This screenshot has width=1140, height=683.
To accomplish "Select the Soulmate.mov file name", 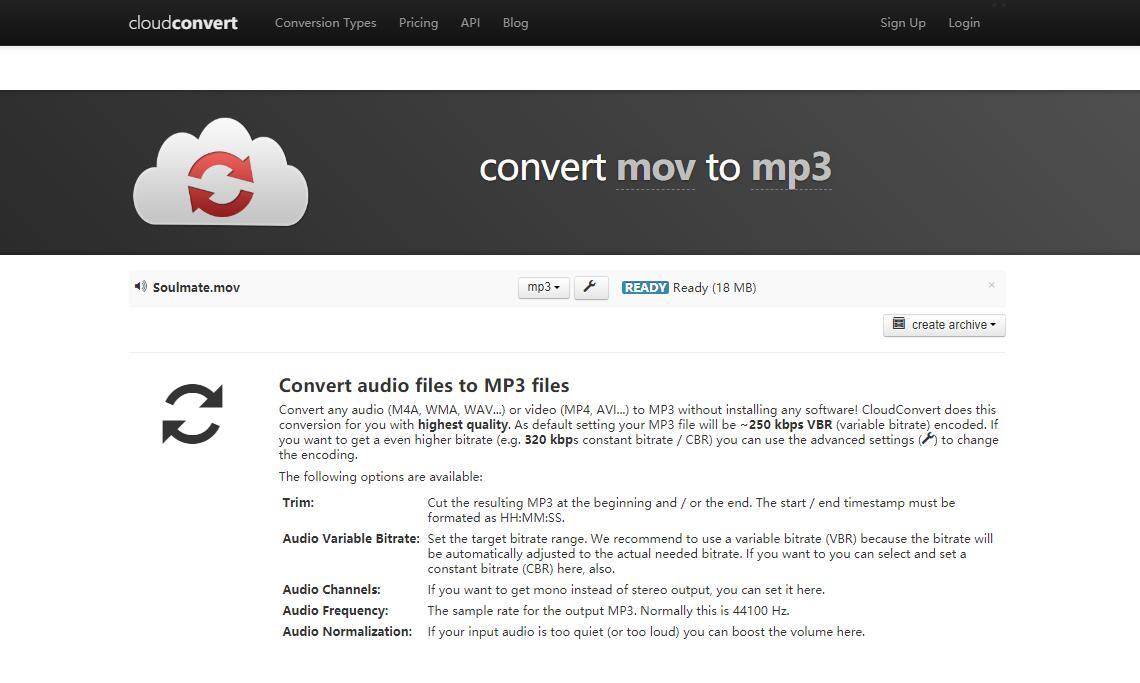I will (196, 287).
